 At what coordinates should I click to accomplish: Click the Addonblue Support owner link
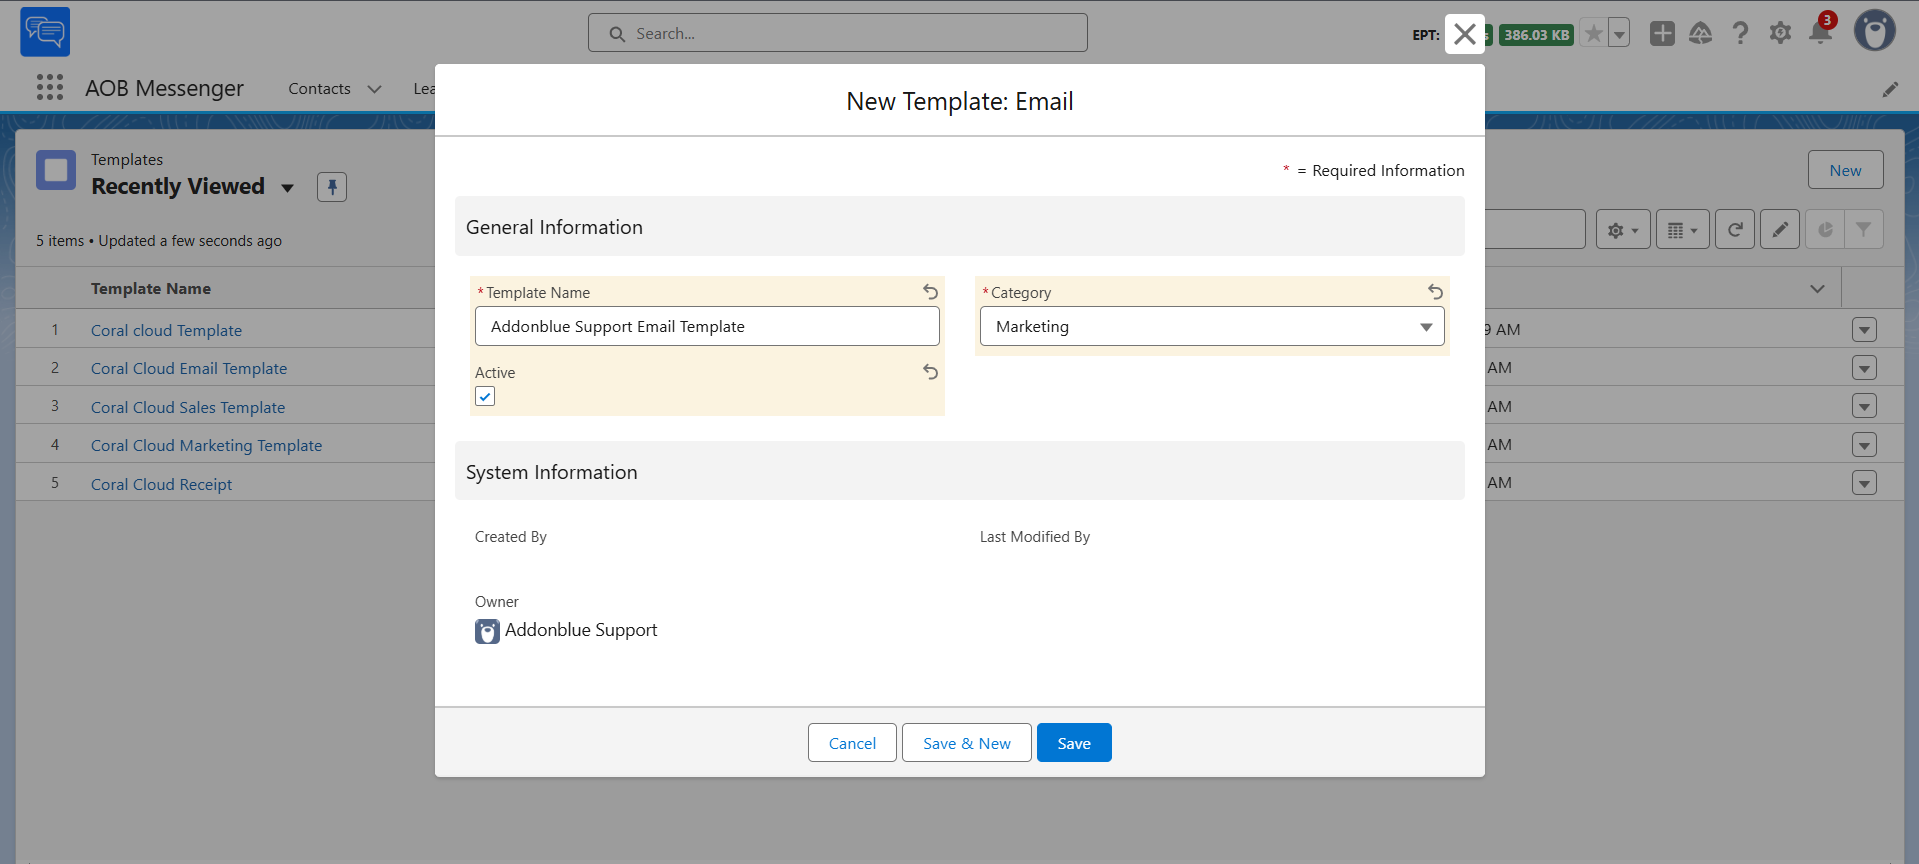point(581,630)
